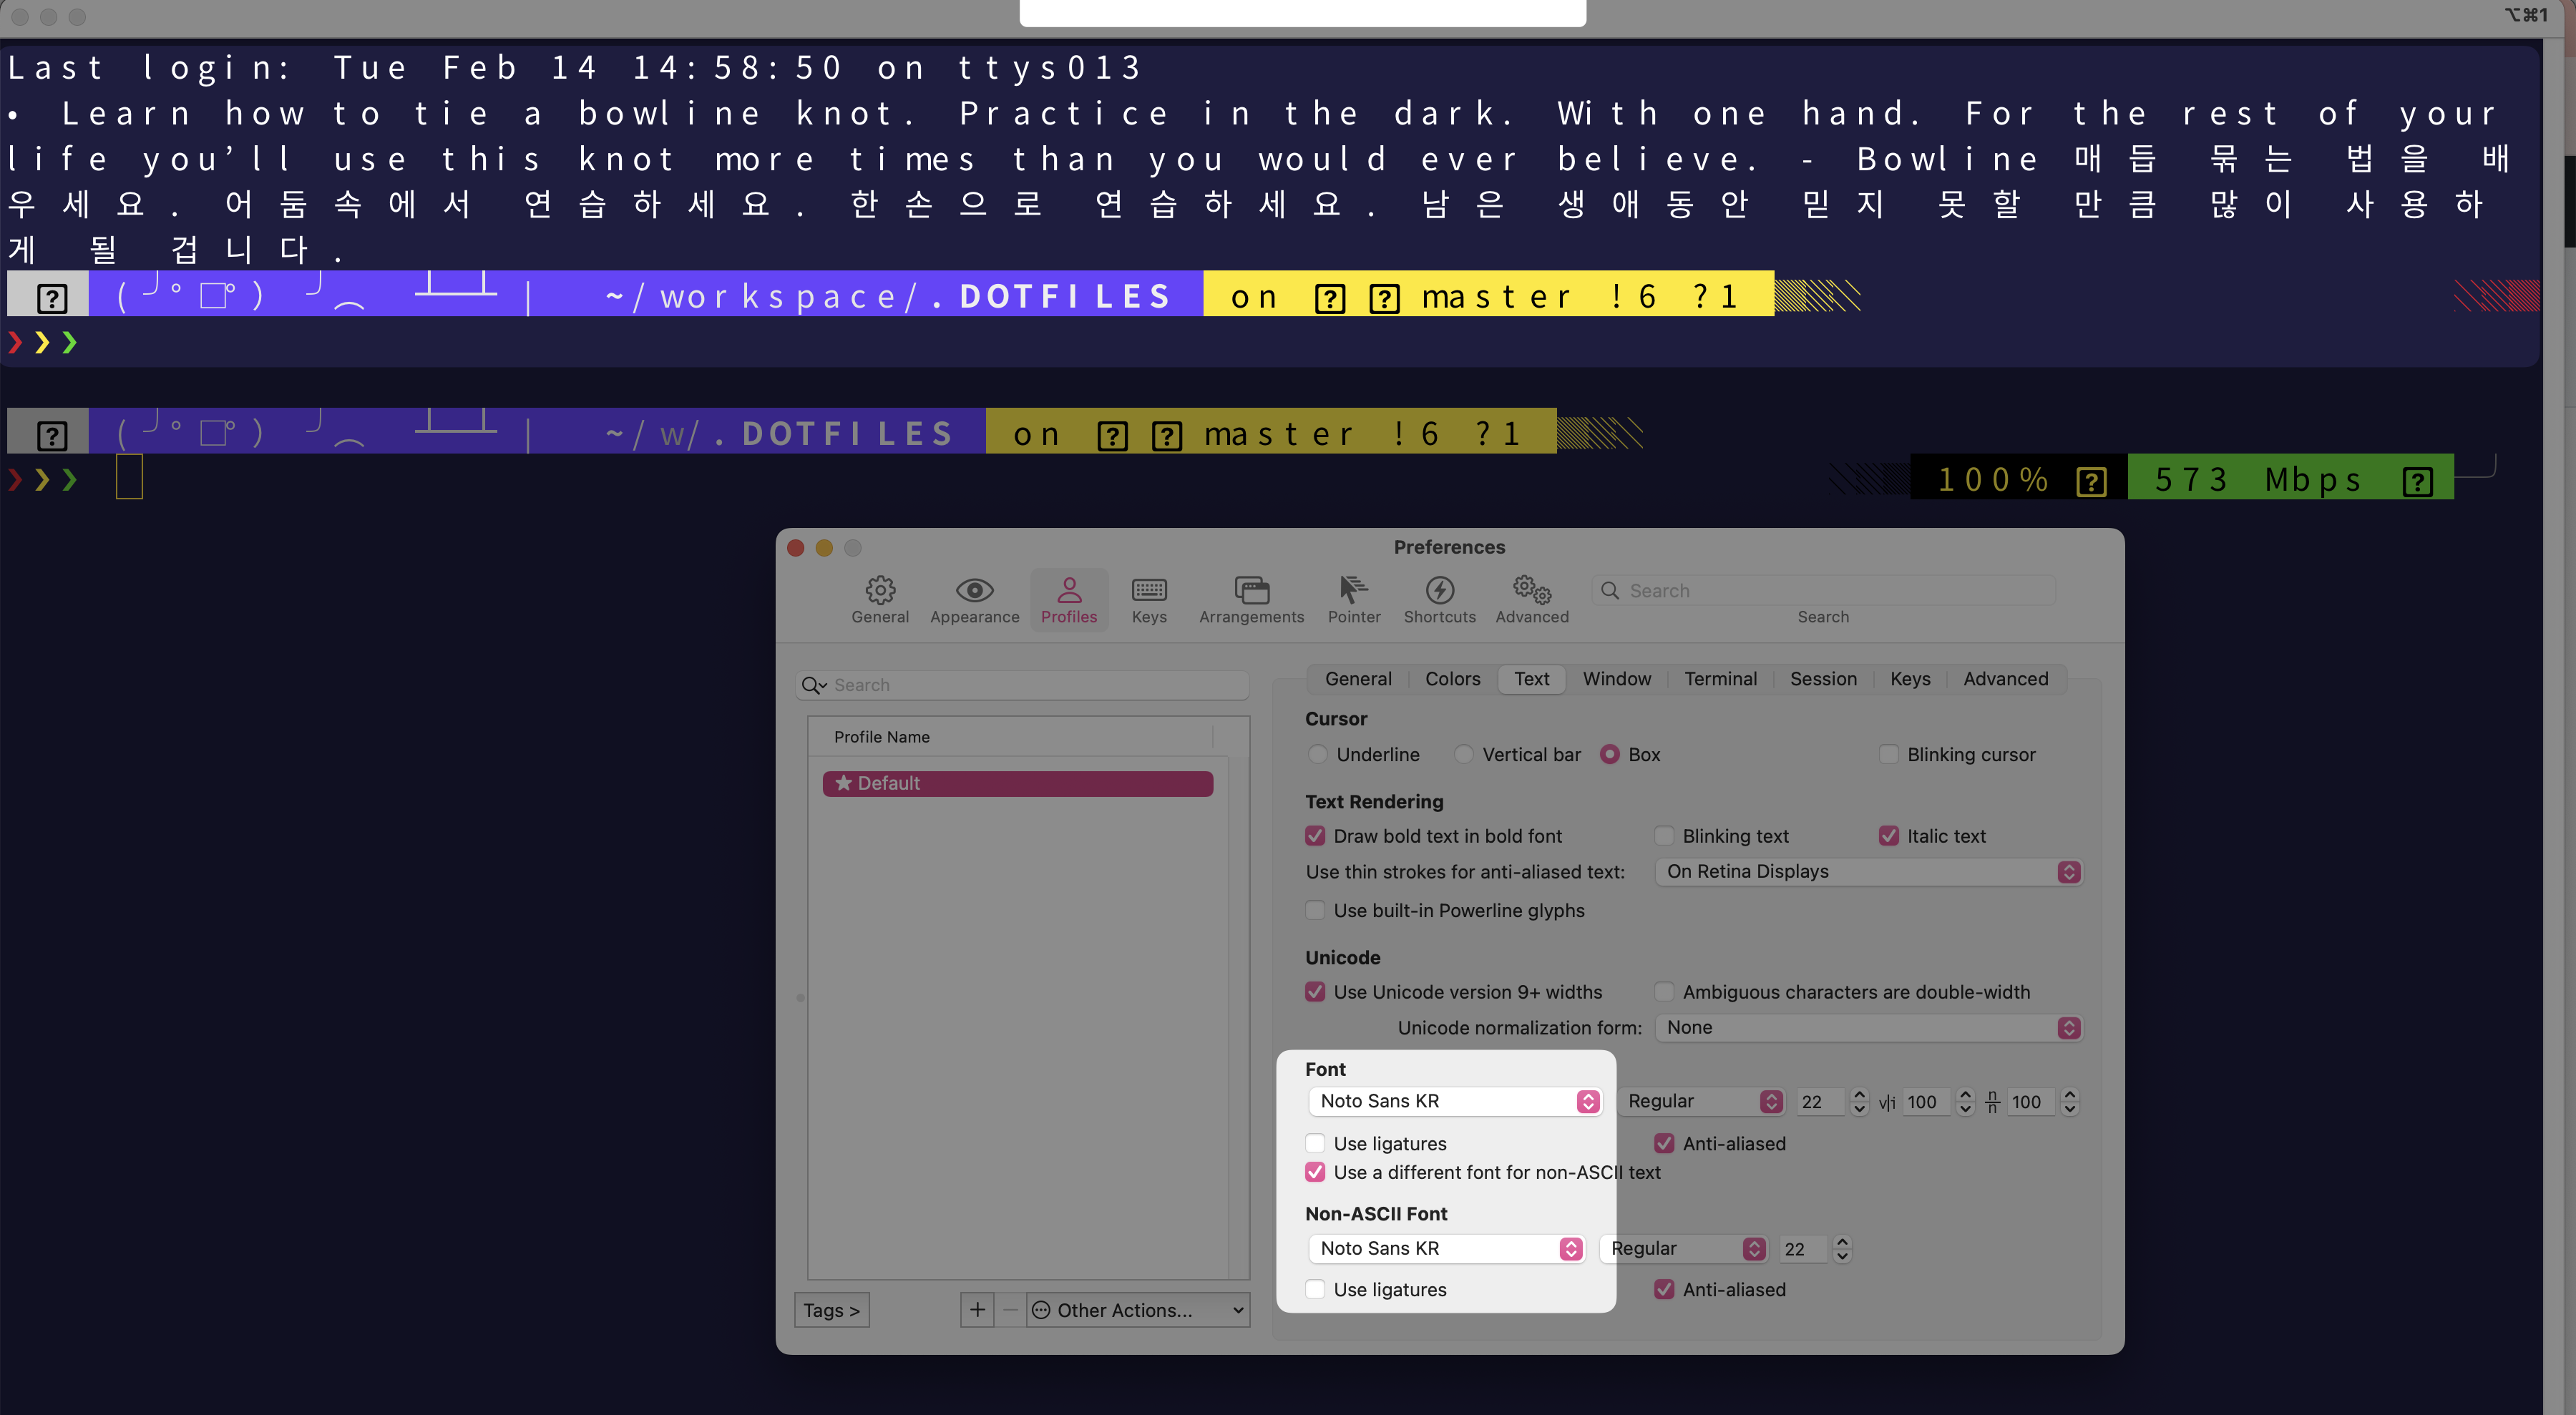Open the Arrangements preferences pane
Screen dimensions: 2576x1415
[1251, 599]
